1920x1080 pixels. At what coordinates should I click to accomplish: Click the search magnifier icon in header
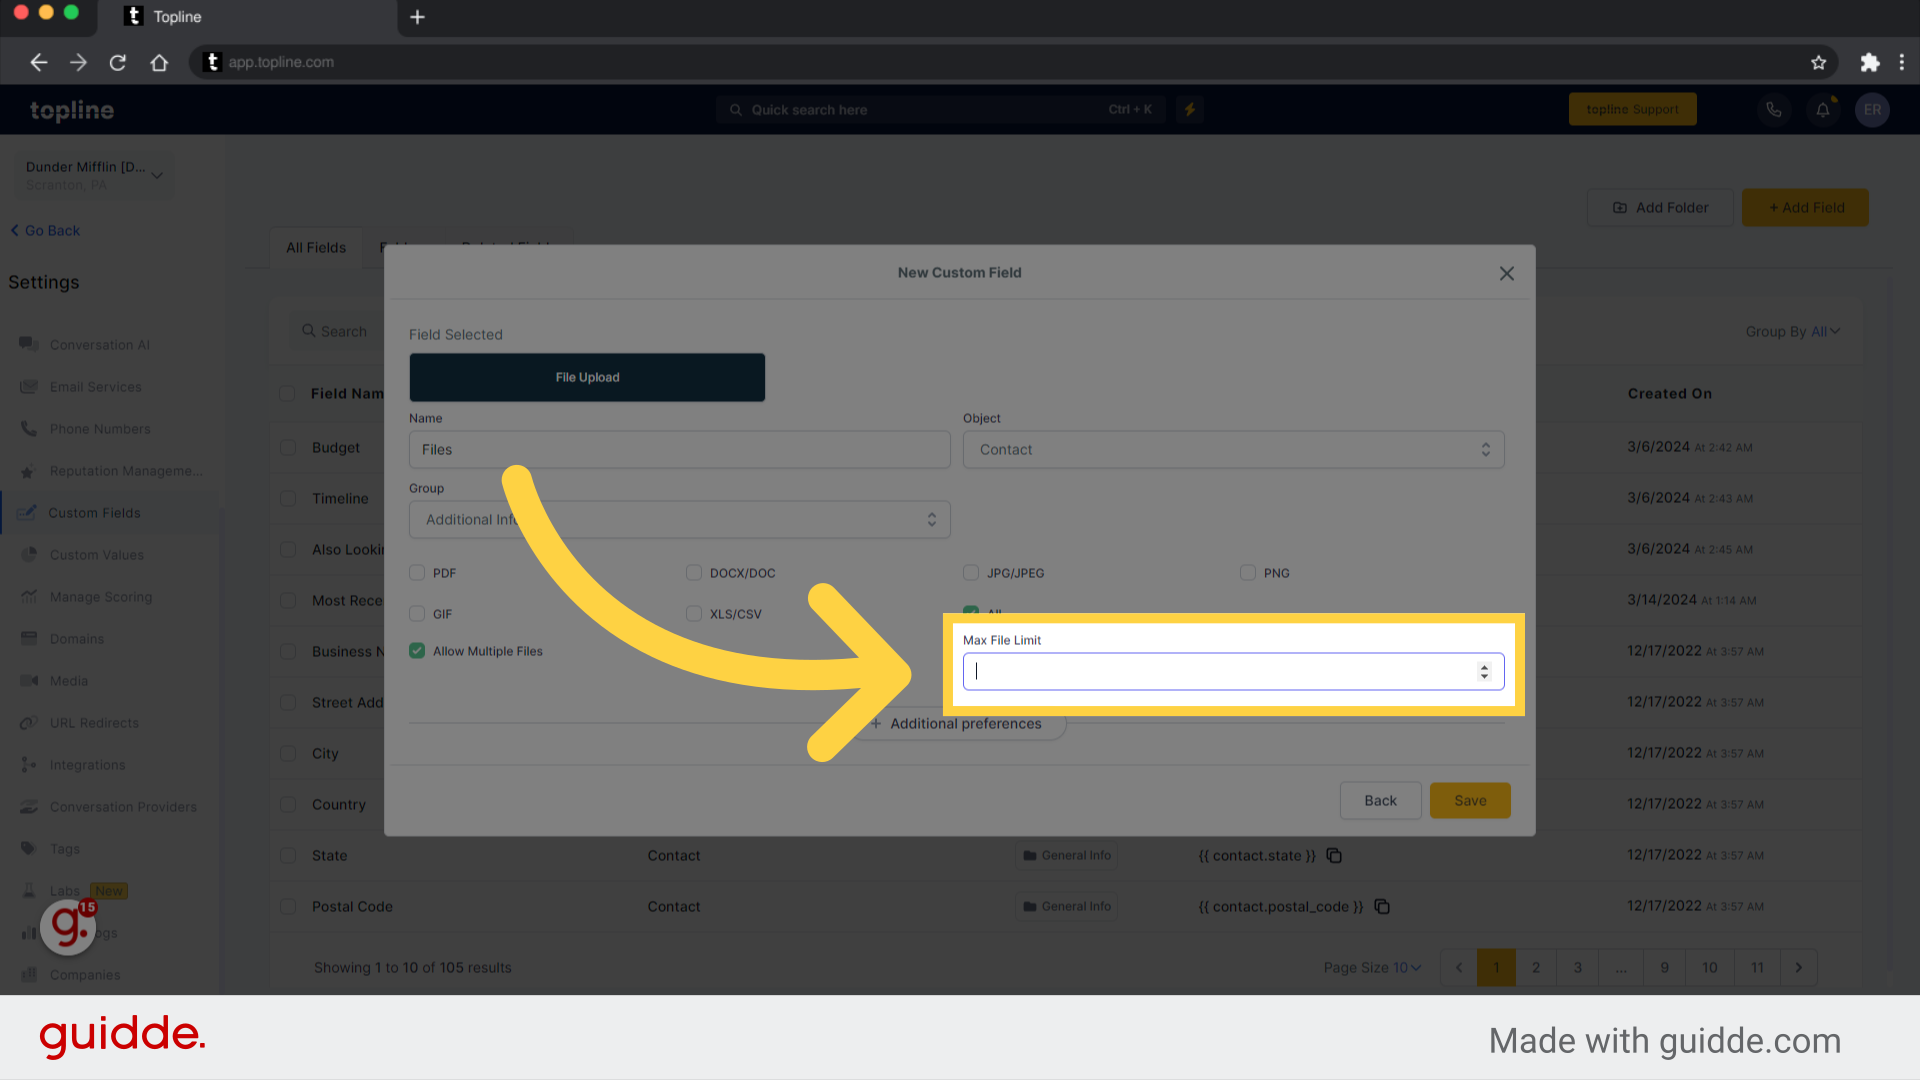pos(736,109)
